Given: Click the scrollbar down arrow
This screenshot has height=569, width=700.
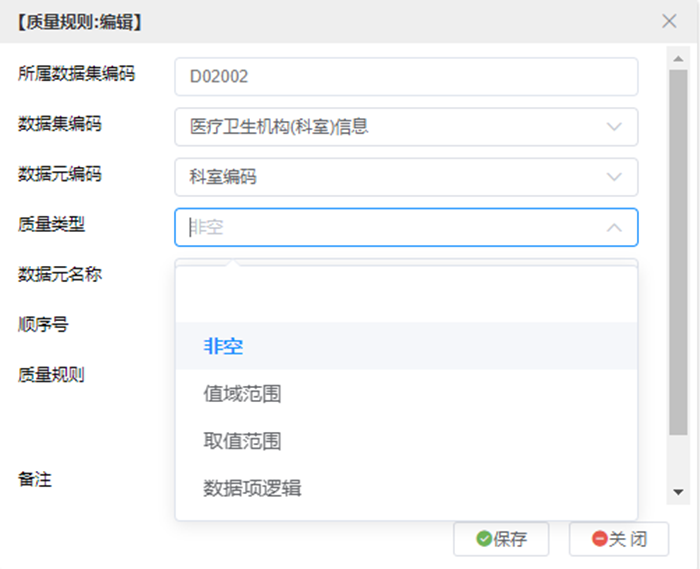Looking at the screenshot, I should click(x=678, y=492).
